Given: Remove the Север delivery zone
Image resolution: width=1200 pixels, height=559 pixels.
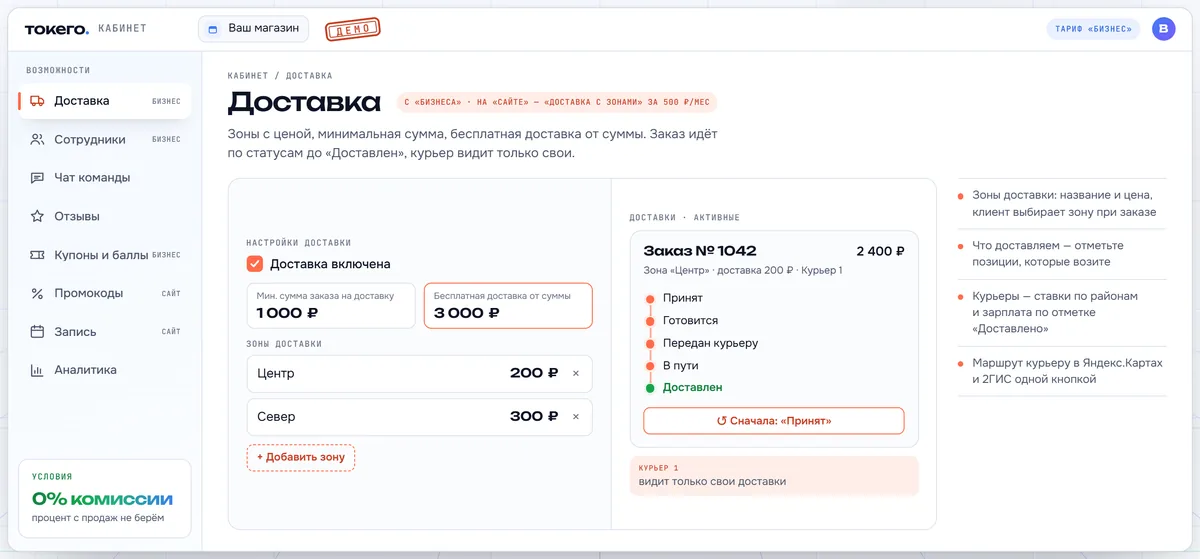Looking at the screenshot, I should pyautogui.click(x=576, y=417).
